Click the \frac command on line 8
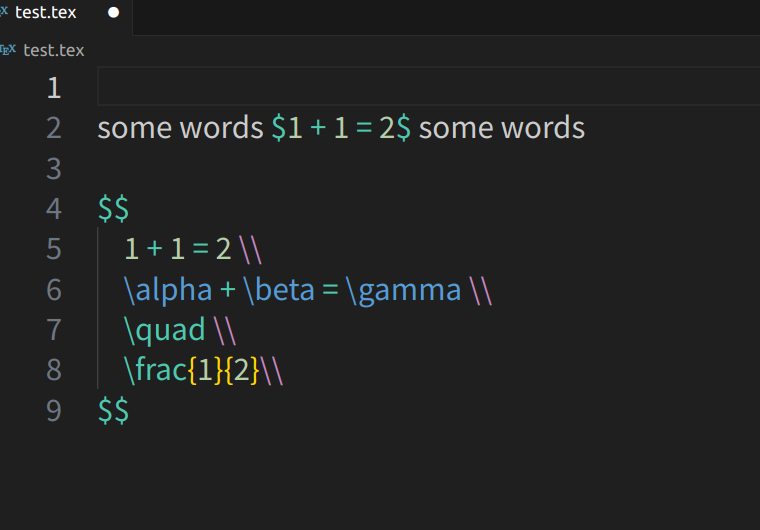This screenshot has height=530, width=760. tap(156, 370)
